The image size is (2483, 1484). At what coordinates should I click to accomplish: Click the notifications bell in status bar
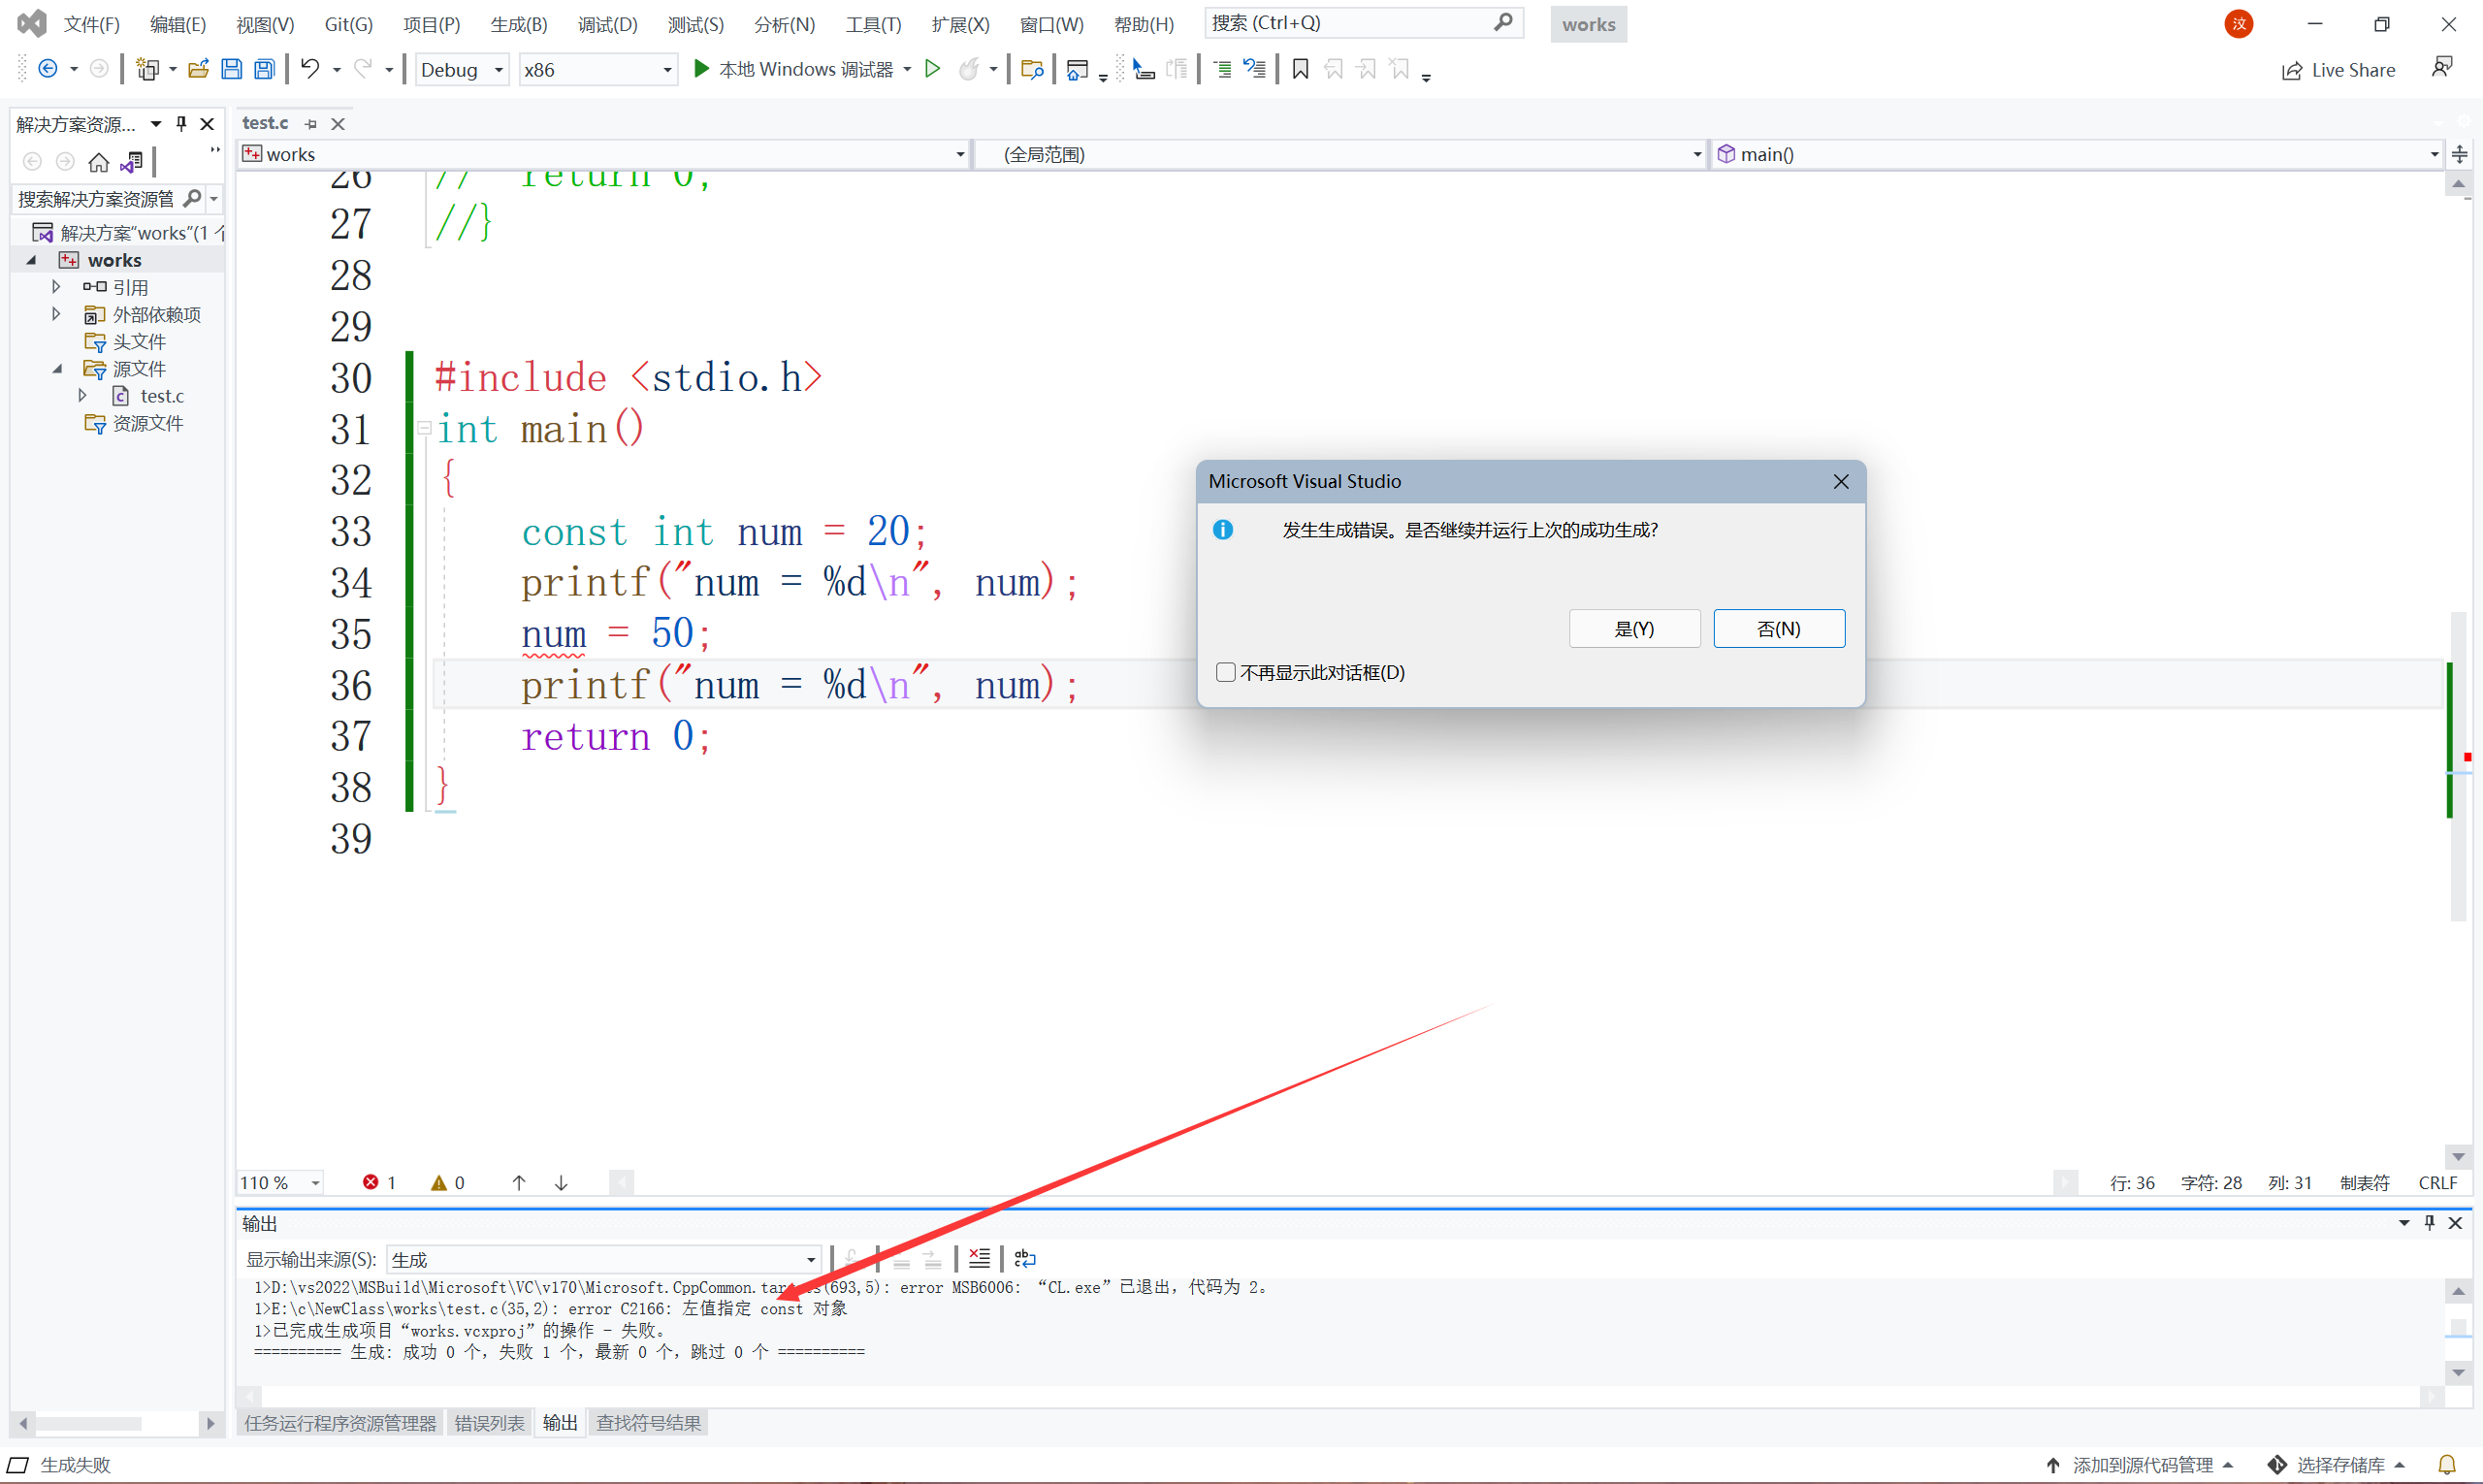click(x=2447, y=1465)
